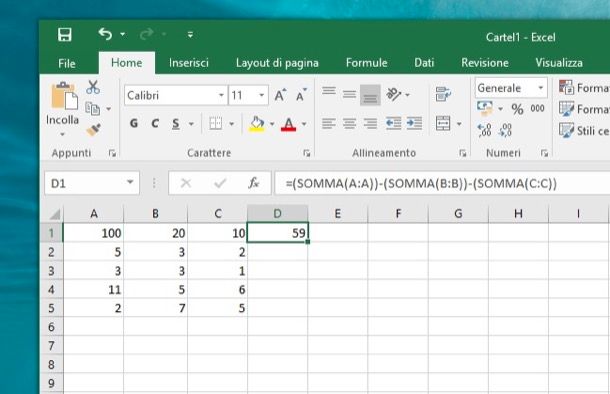Image resolution: width=610 pixels, height=394 pixels.
Task: Open Appunti clipboard pane launcher
Action: click(112, 153)
